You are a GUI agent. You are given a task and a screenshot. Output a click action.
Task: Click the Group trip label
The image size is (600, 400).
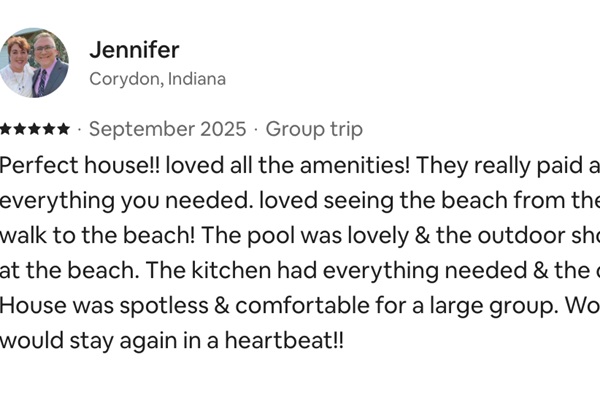[315, 129]
